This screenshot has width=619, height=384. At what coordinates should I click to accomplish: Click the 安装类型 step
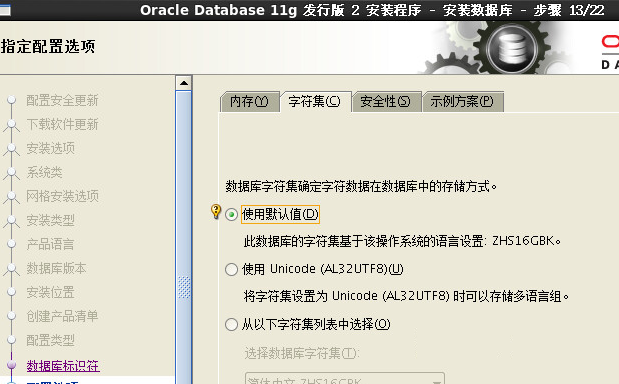pos(50,220)
